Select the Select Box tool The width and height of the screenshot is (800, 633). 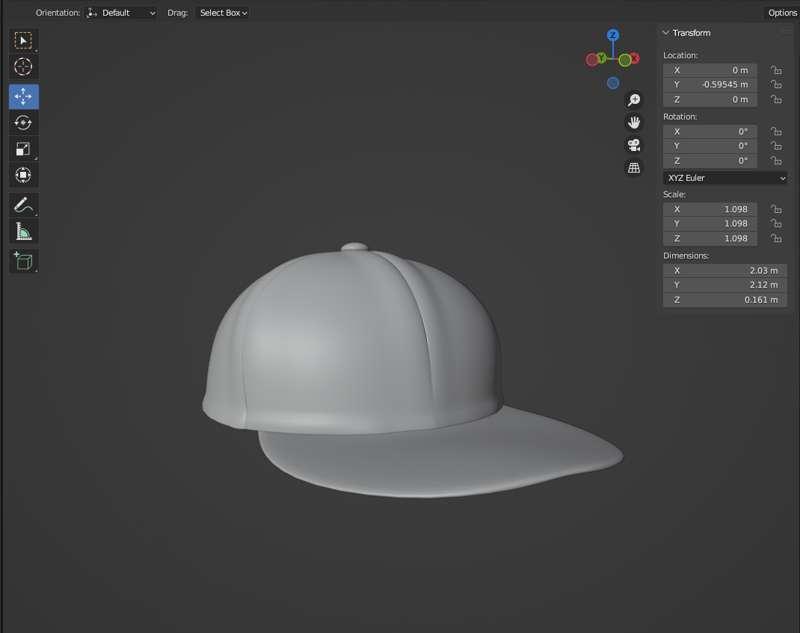pos(23,41)
